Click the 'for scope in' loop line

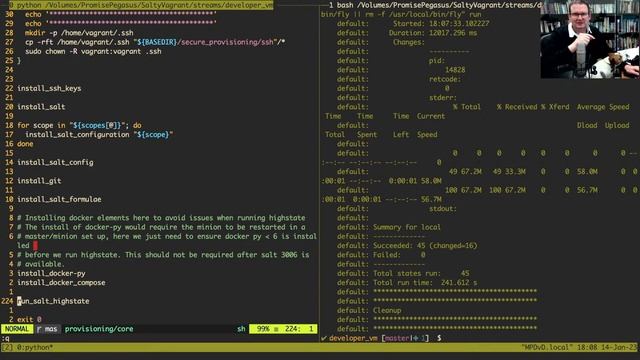tap(79, 125)
